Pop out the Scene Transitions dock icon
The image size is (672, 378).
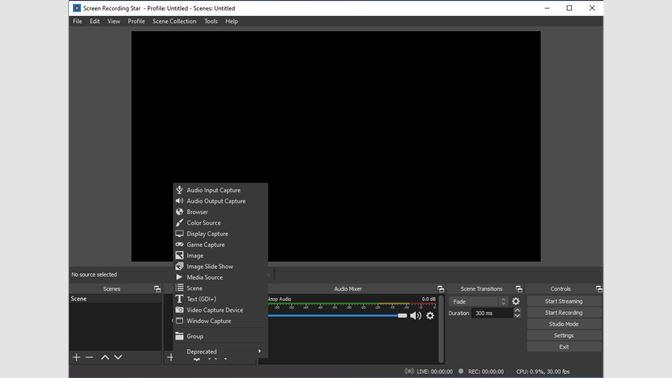pyautogui.click(x=519, y=289)
